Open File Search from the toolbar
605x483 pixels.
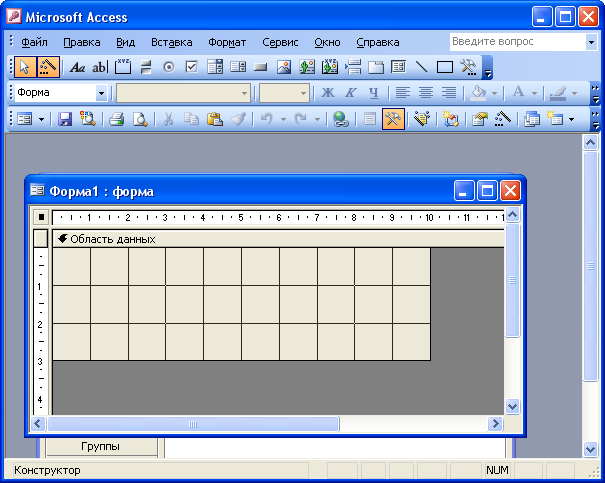(x=88, y=119)
